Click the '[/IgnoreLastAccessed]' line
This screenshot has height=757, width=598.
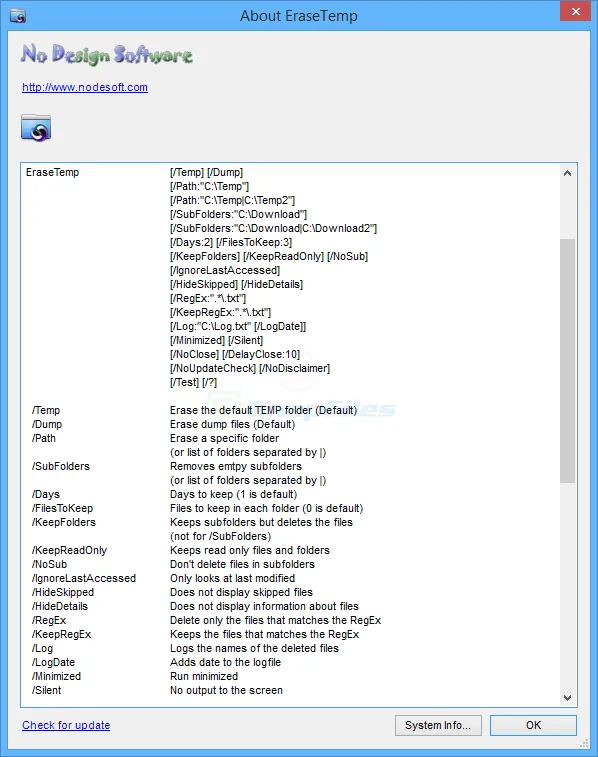coord(225,270)
